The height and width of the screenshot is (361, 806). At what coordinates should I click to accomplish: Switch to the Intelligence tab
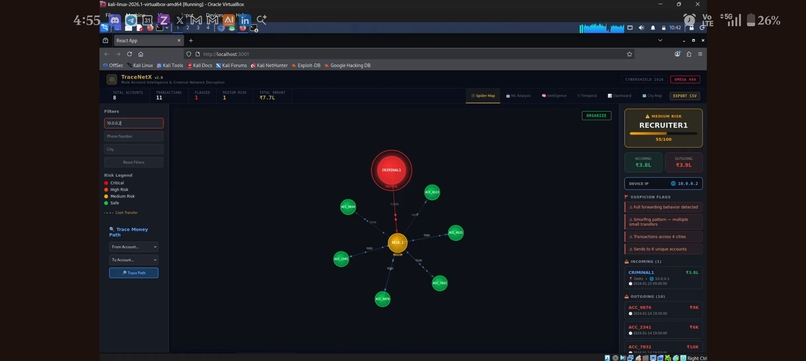coord(554,96)
